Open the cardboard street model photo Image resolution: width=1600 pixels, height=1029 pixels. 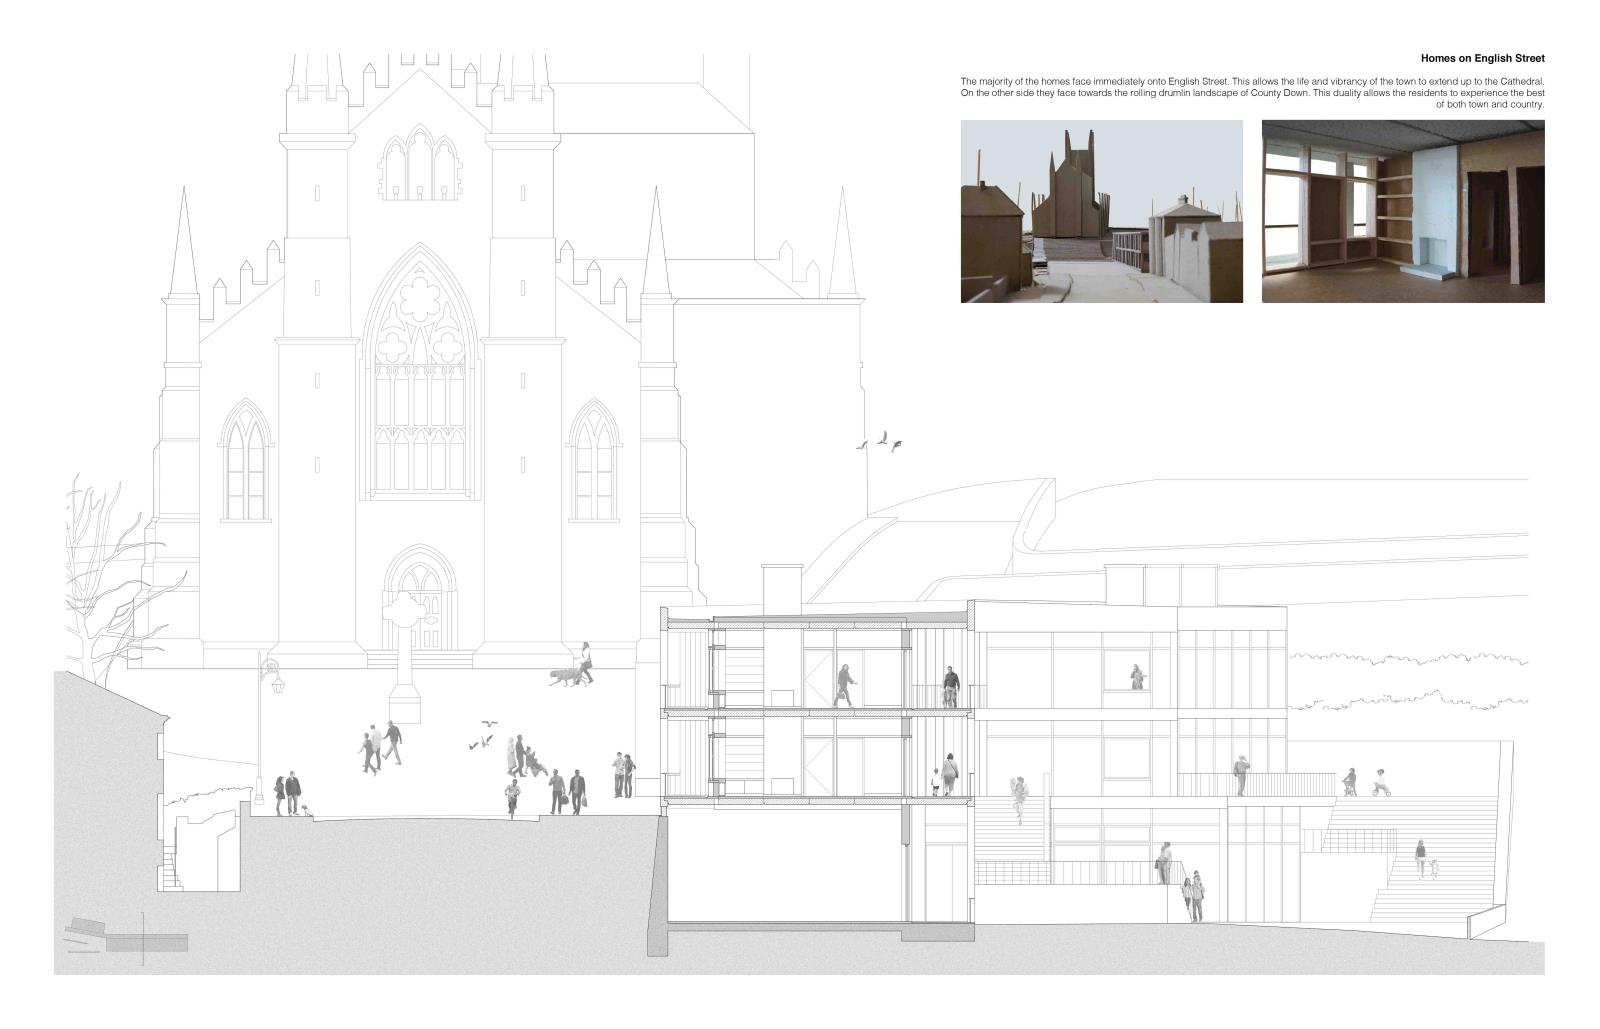[1101, 211]
